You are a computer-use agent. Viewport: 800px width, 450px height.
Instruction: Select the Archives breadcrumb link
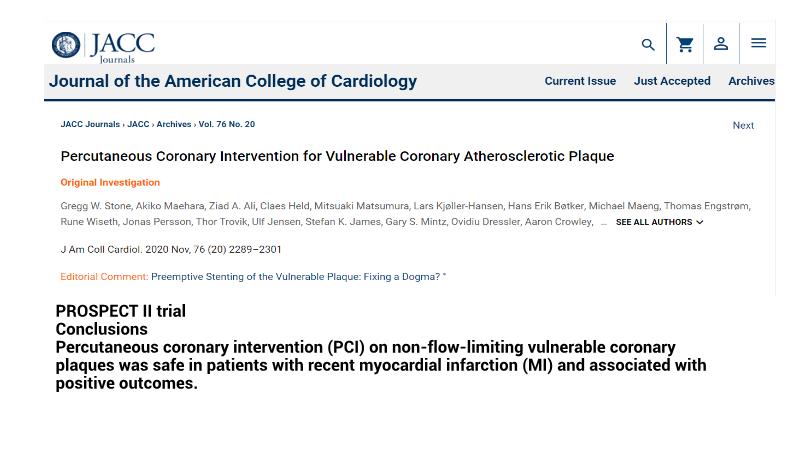(173, 125)
